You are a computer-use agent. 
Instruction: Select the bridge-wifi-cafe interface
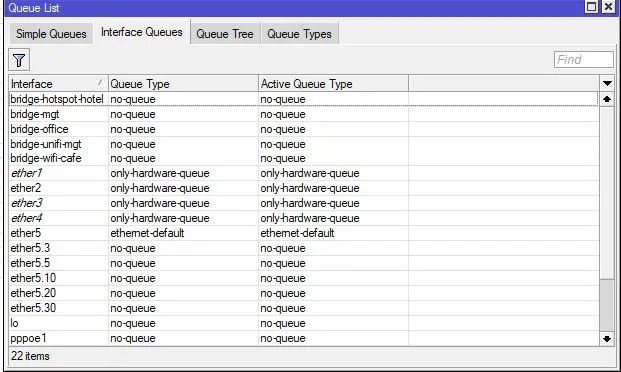click(304, 158)
